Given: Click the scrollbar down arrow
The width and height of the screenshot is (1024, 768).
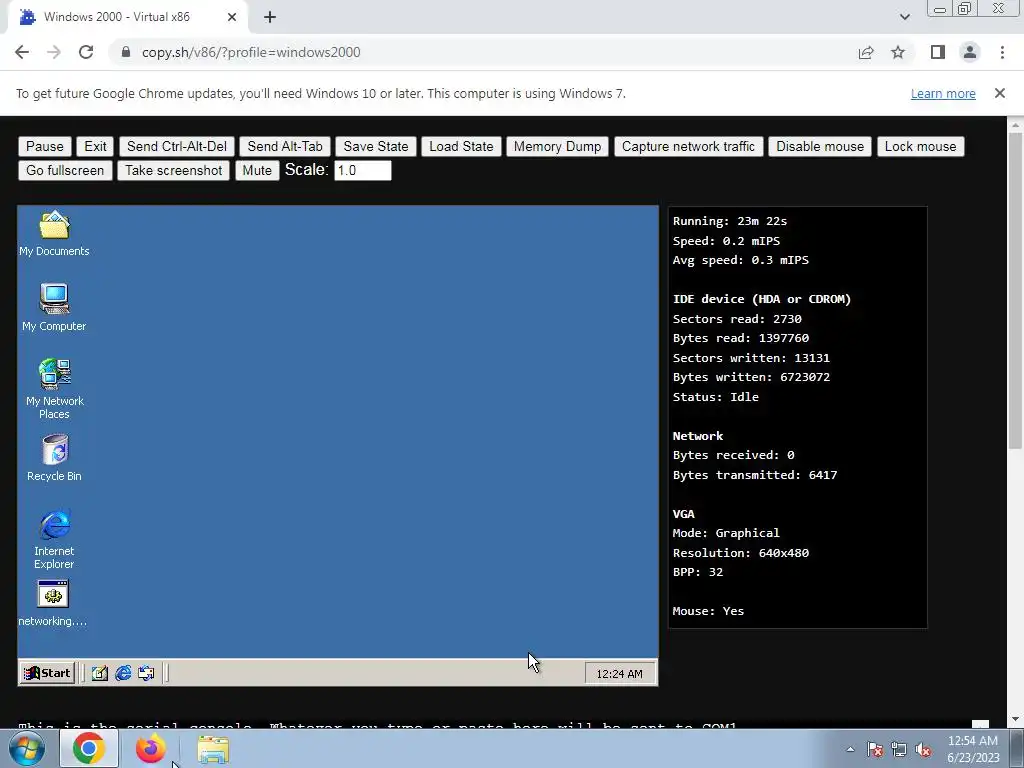Looking at the screenshot, I should 1015,720.
